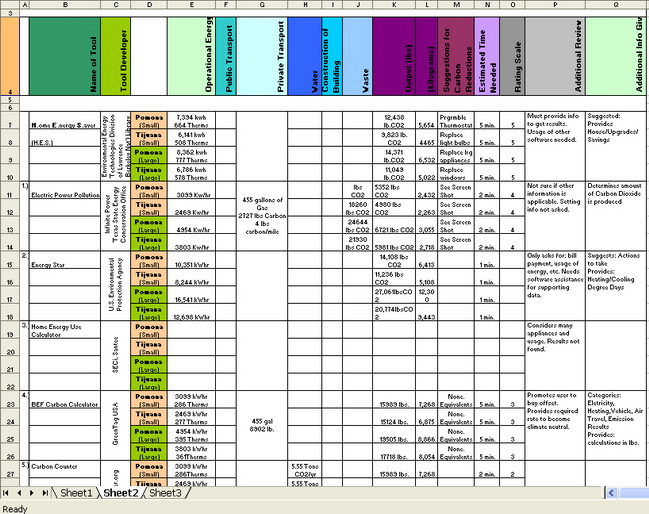Viewport: 649px width, 514px height.
Task: Select row 4 header
Action: tap(10, 56)
